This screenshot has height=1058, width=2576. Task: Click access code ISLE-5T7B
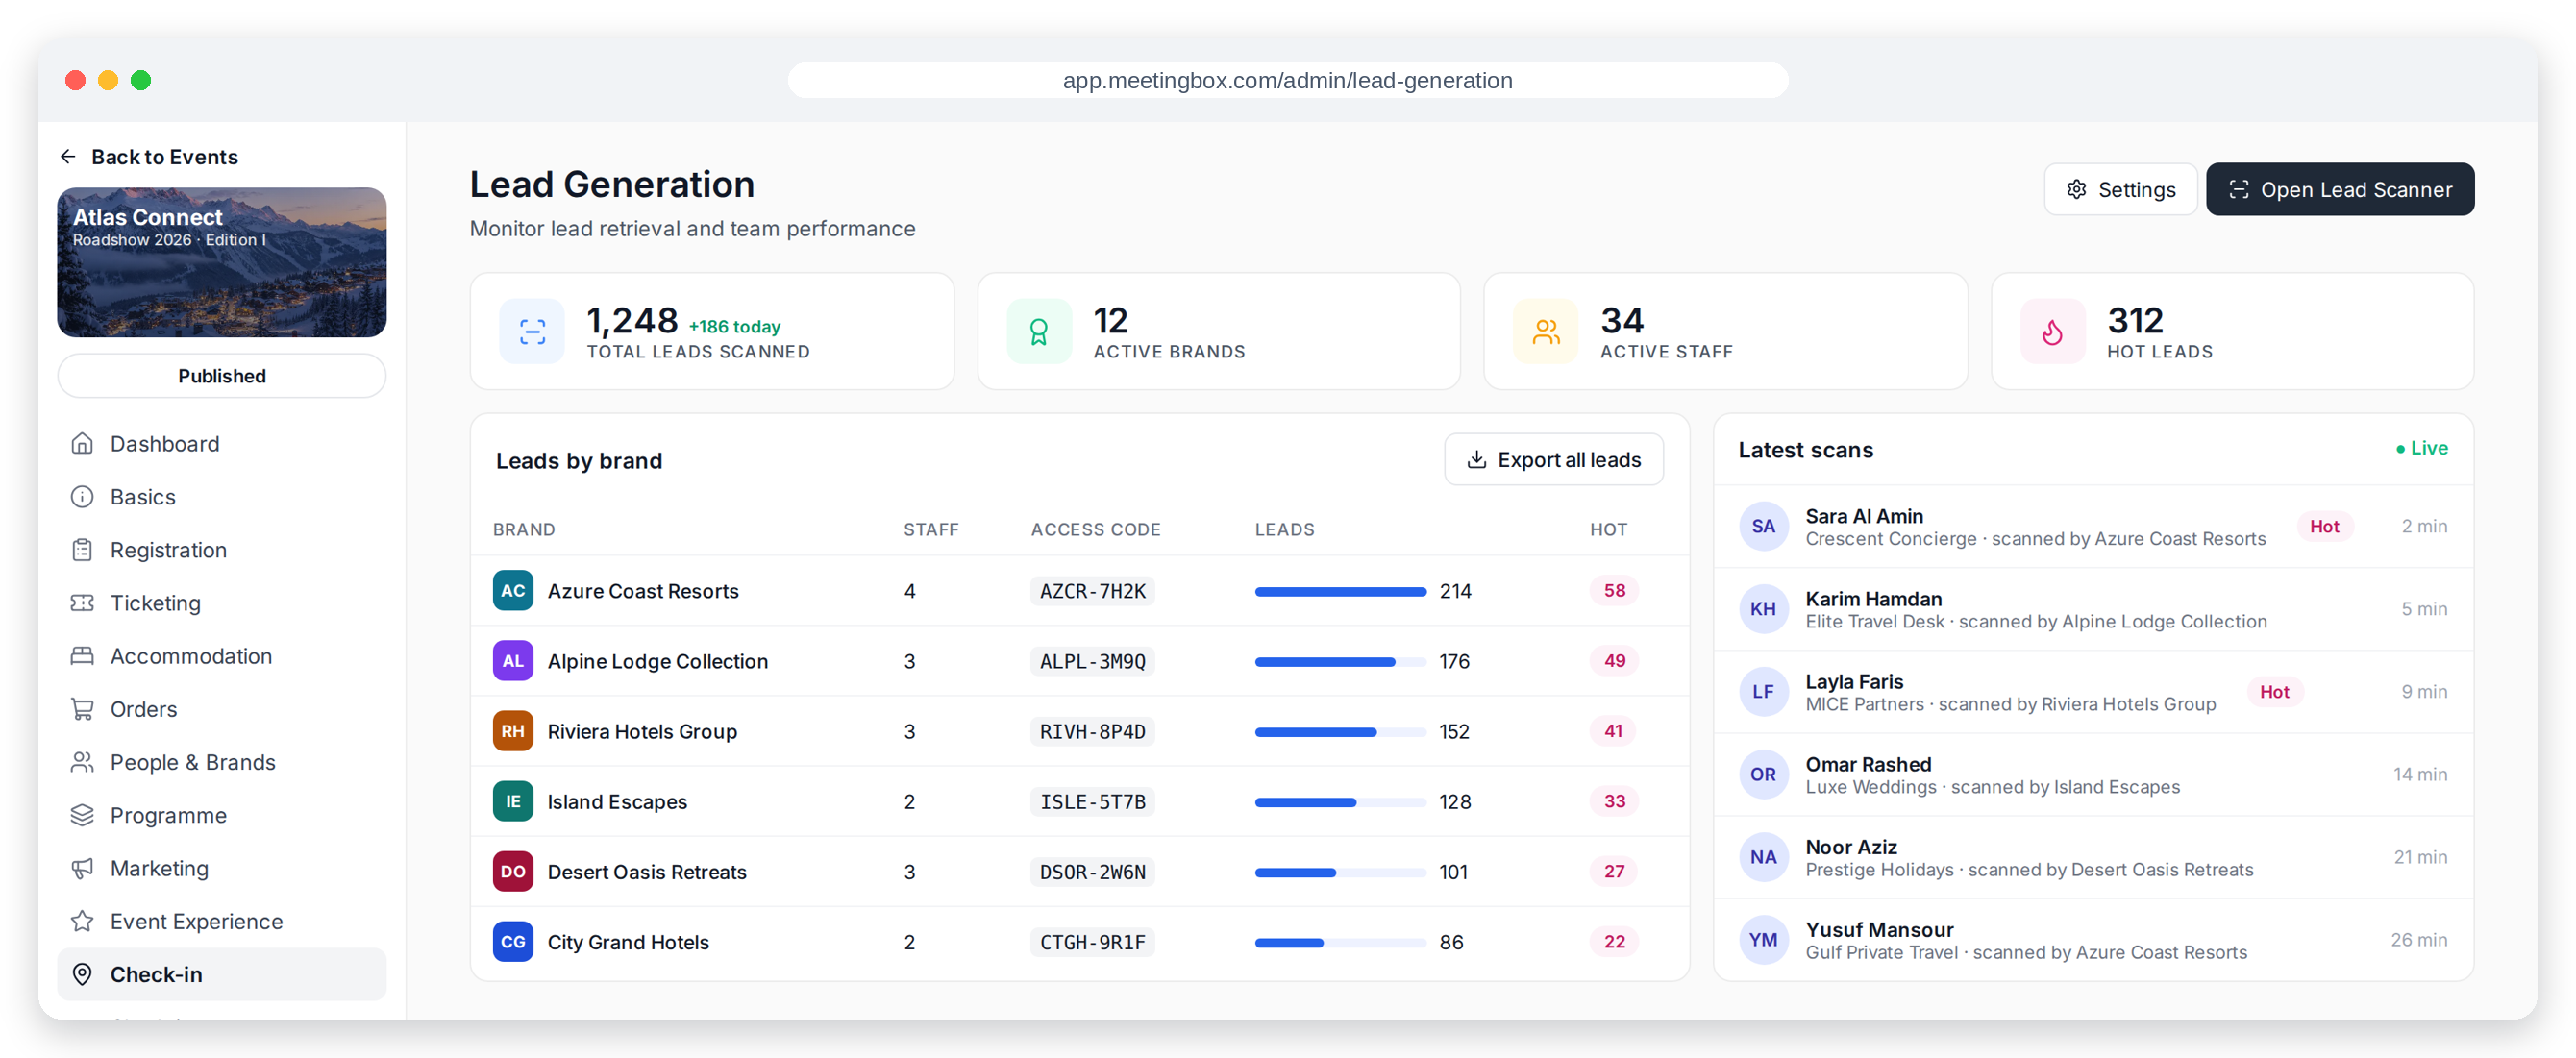[1092, 801]
